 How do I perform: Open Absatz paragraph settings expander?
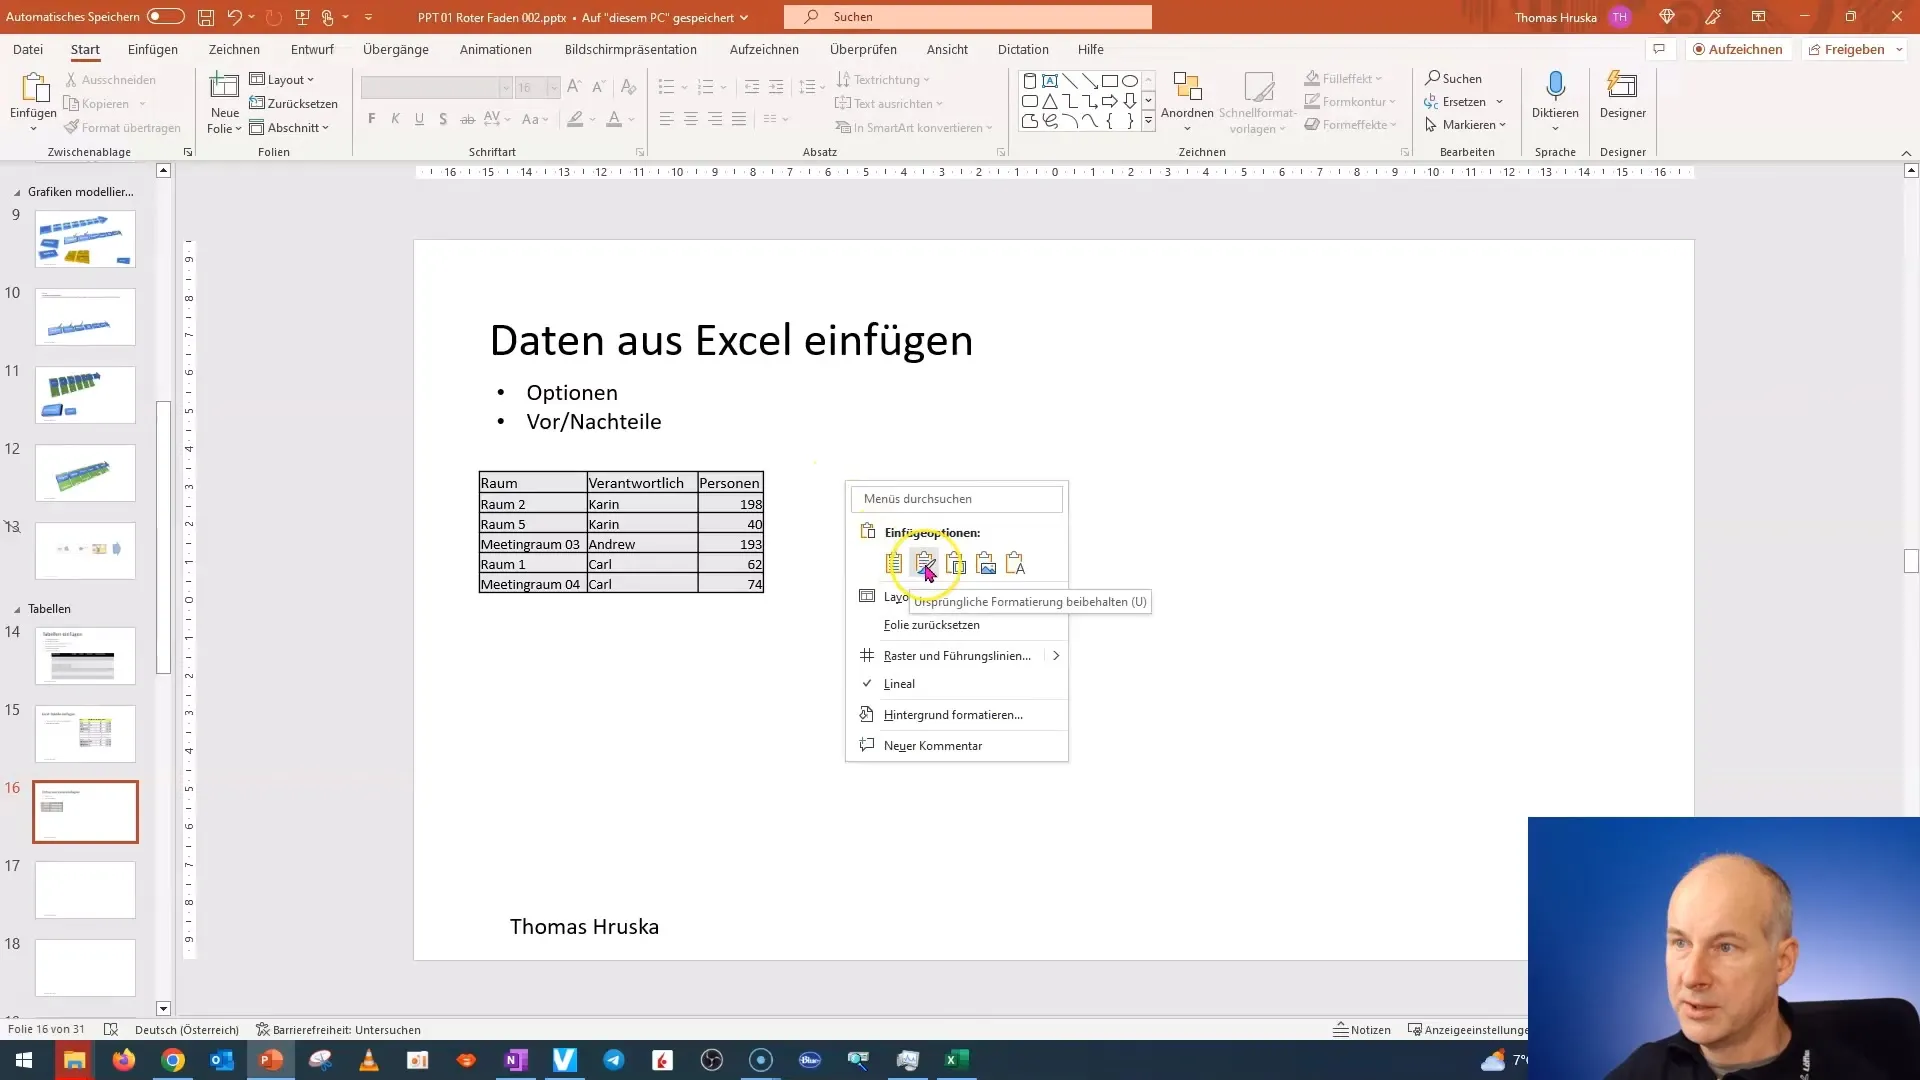(1000, 152)
